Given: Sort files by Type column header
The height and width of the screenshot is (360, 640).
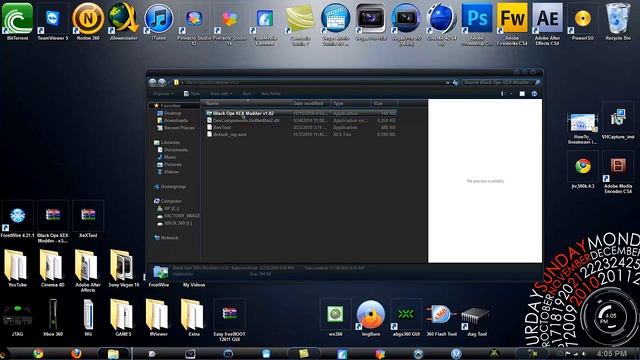Looking at the screenshot, I should click(x=351, y=103).
